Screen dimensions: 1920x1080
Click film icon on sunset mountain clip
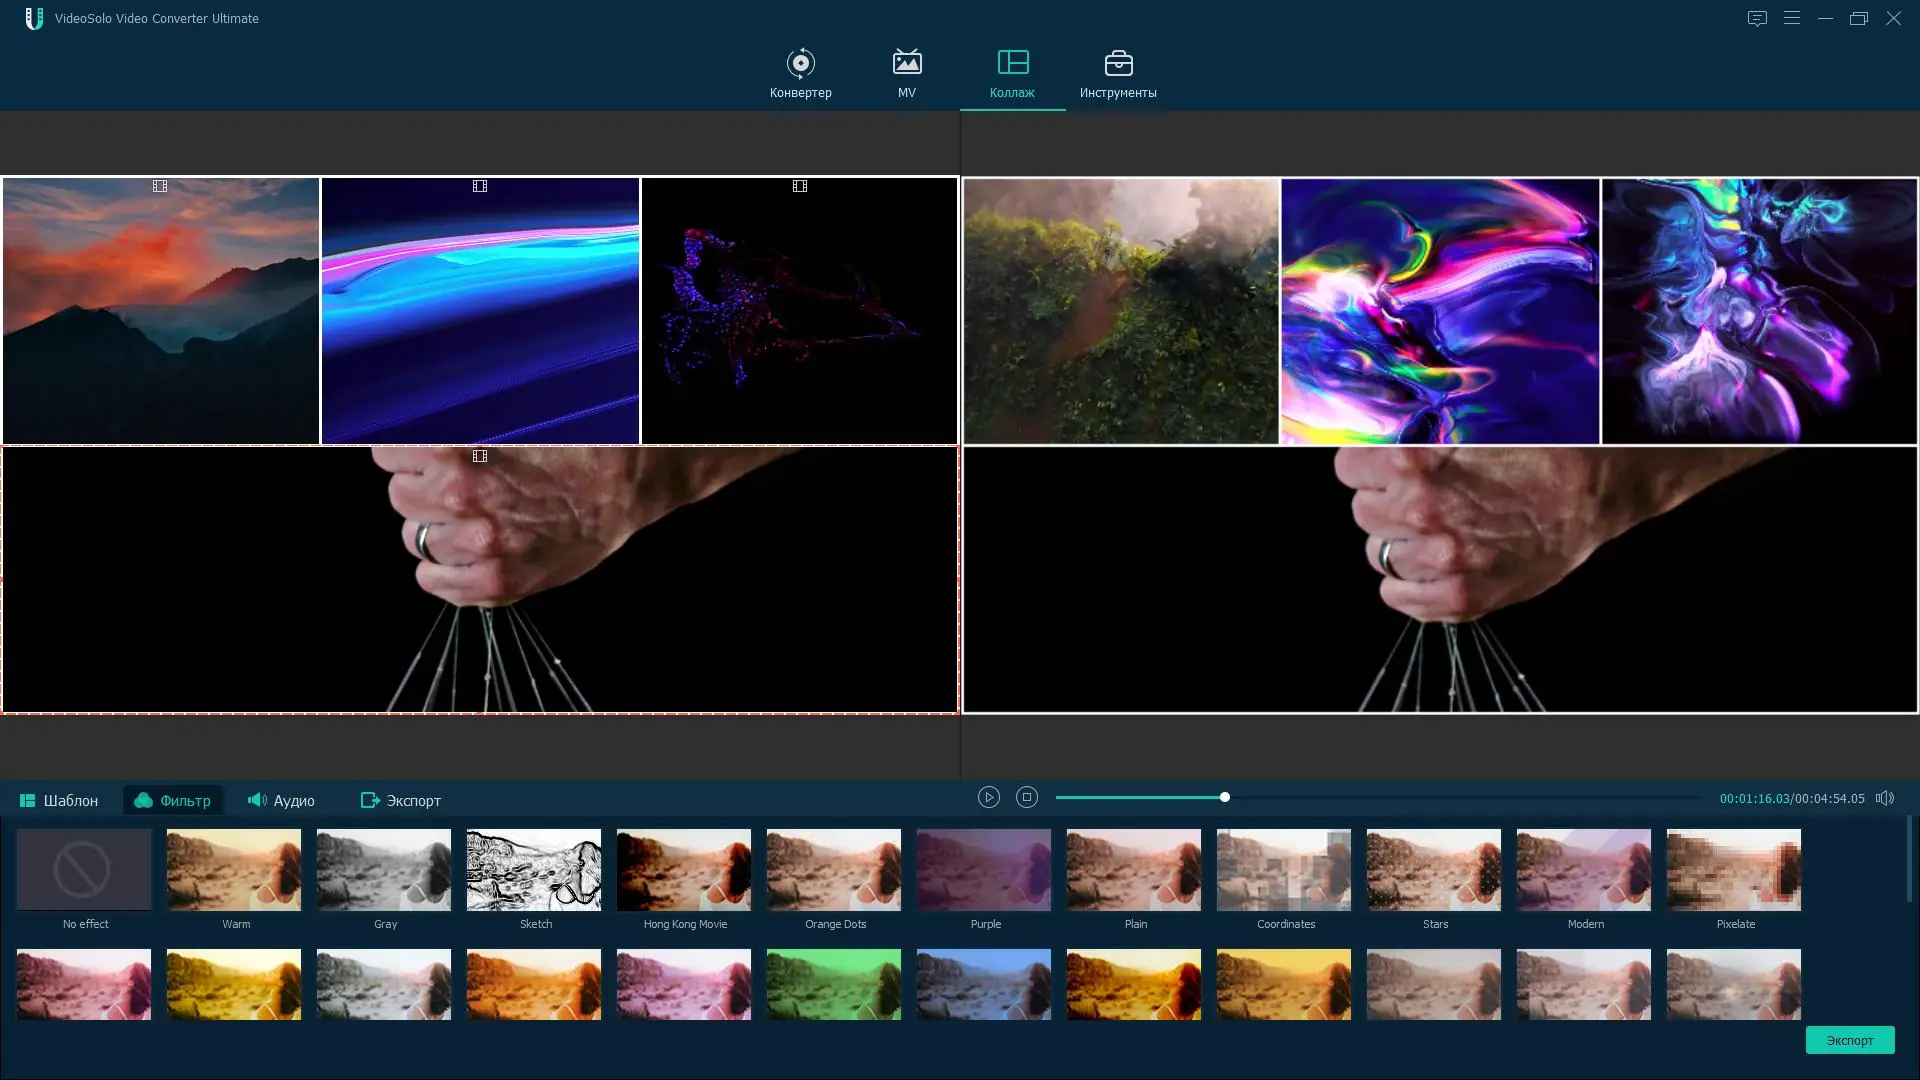pos(160,186)
